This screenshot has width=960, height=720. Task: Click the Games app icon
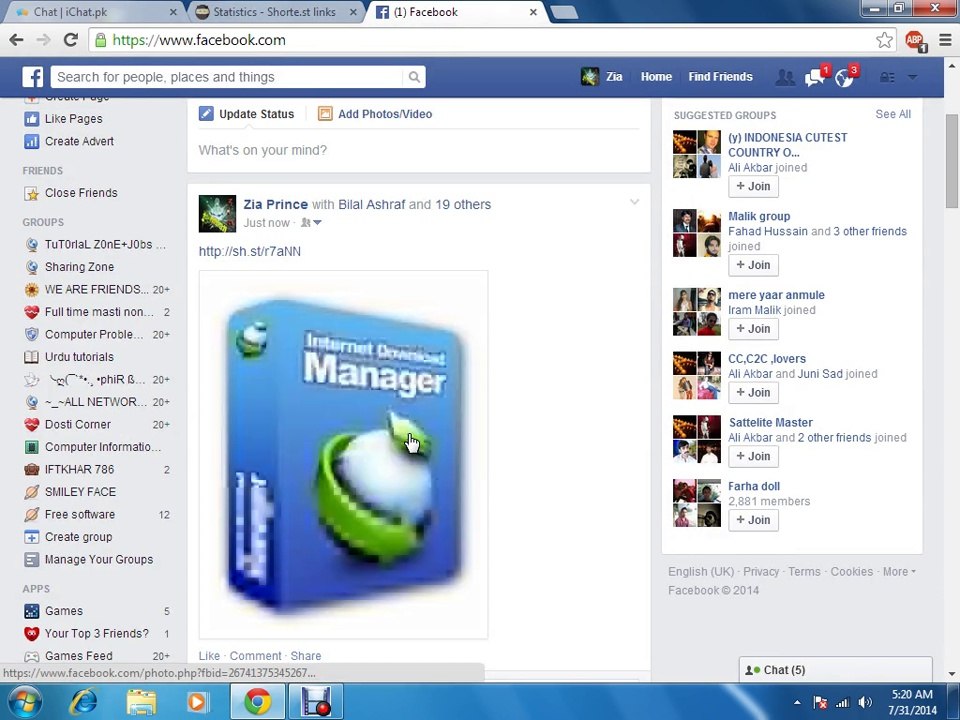[31, 611]
